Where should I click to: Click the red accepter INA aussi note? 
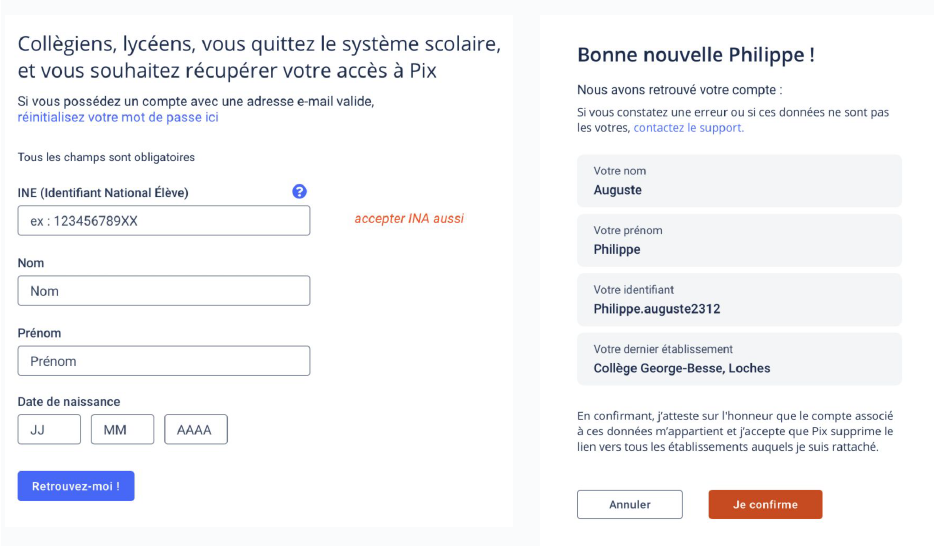click(x=409, y=219)
